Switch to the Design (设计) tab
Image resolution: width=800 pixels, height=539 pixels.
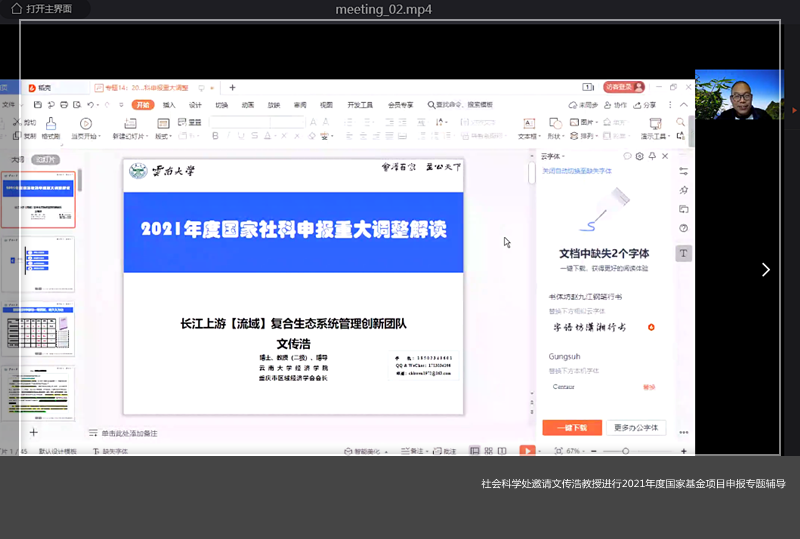[x=195, y=104]
